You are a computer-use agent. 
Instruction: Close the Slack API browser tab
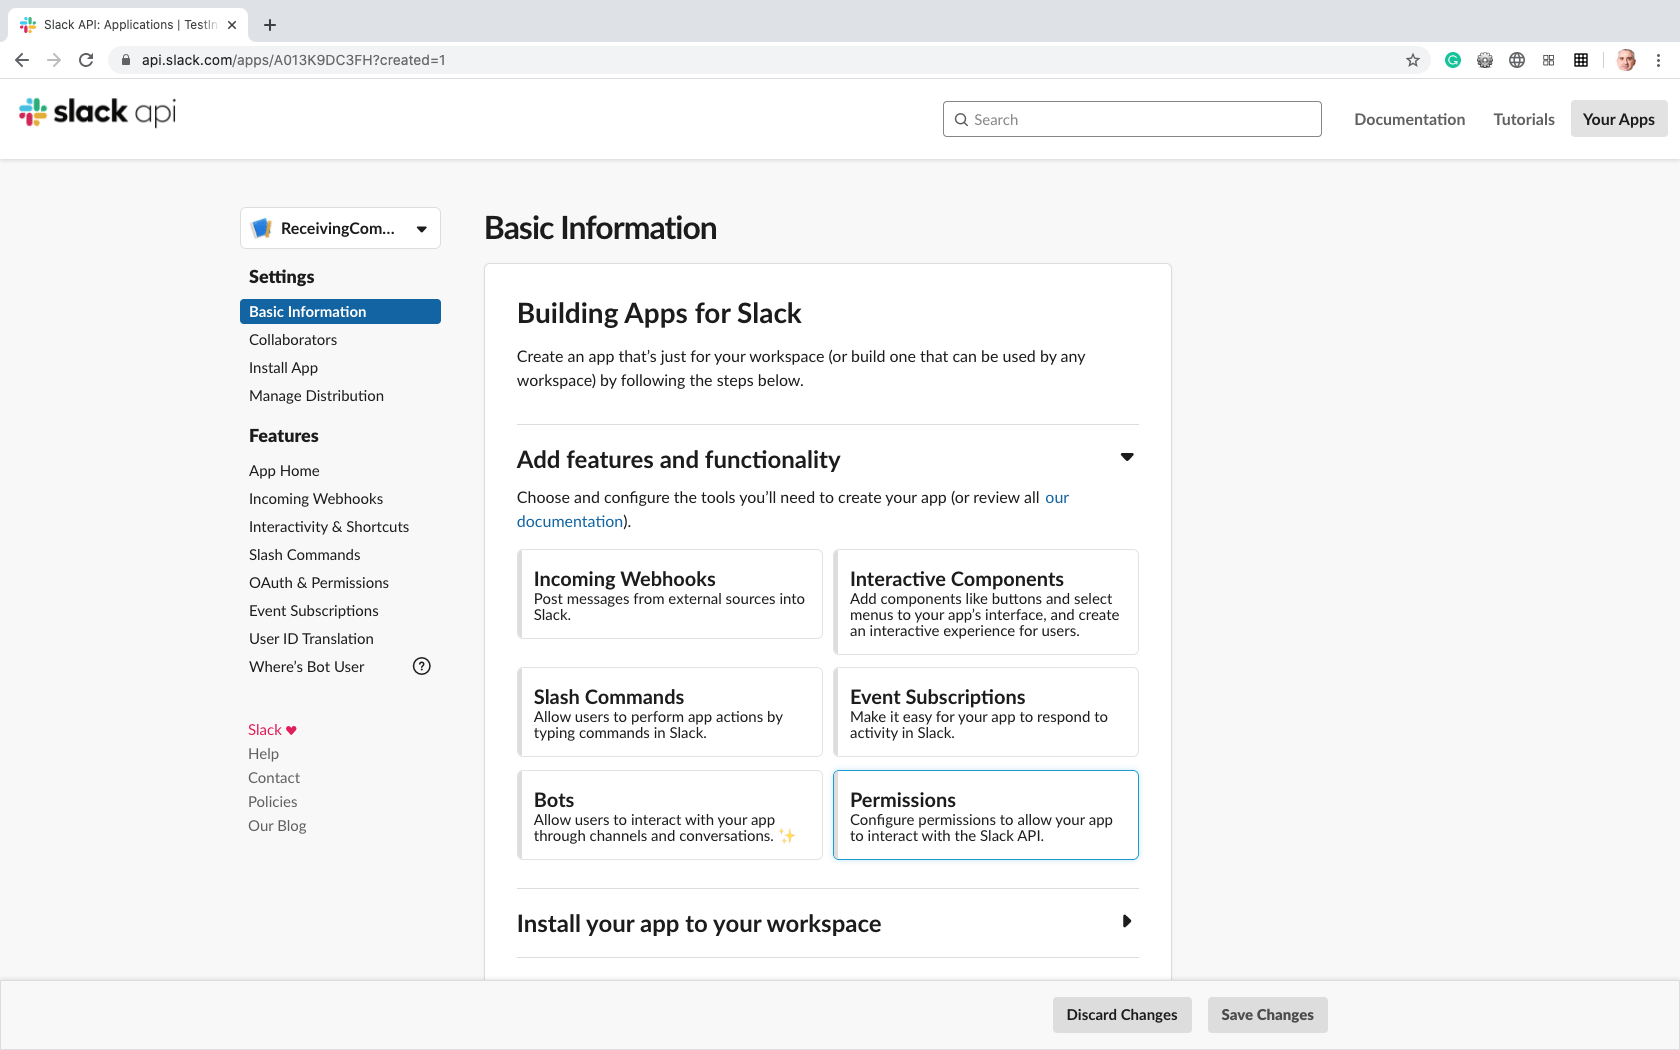click(232, 25)
